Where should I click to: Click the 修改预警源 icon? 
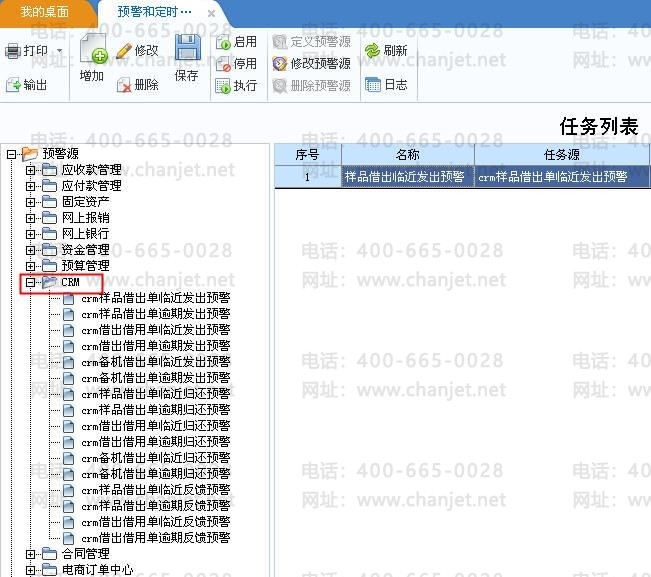pos(280,64)
